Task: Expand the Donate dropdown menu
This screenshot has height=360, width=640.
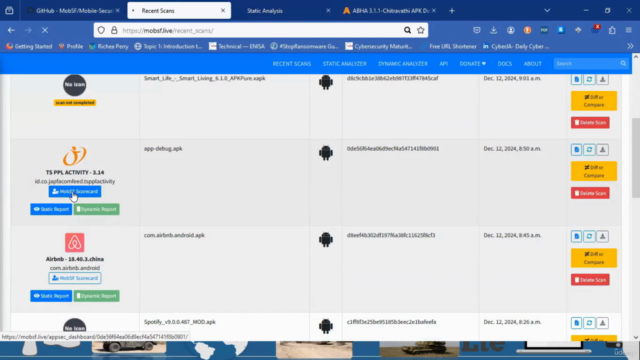Action: [473, 64]
